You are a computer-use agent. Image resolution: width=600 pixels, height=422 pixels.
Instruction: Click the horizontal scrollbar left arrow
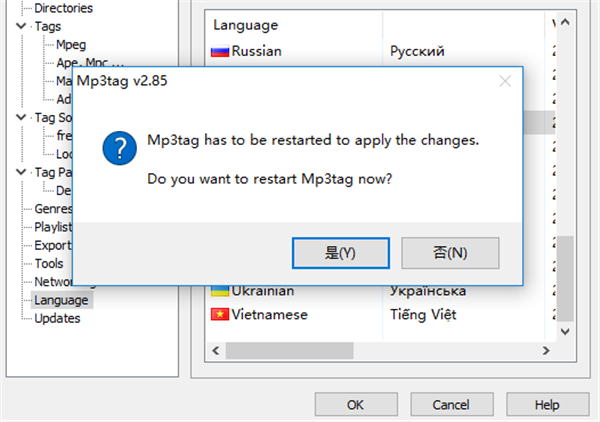[x=213, y=352]
